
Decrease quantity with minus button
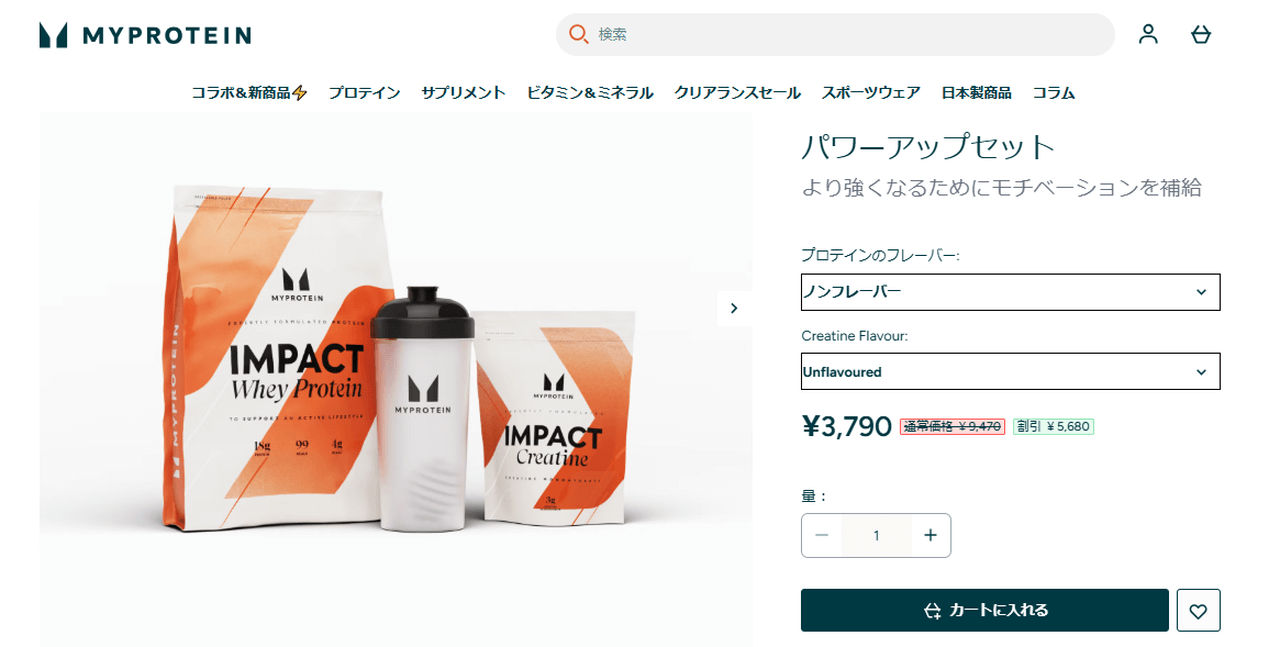(x=822, y=535)
